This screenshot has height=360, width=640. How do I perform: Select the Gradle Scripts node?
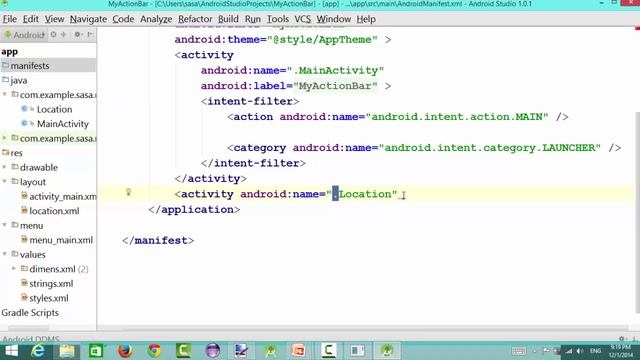[x=30, y=313]
